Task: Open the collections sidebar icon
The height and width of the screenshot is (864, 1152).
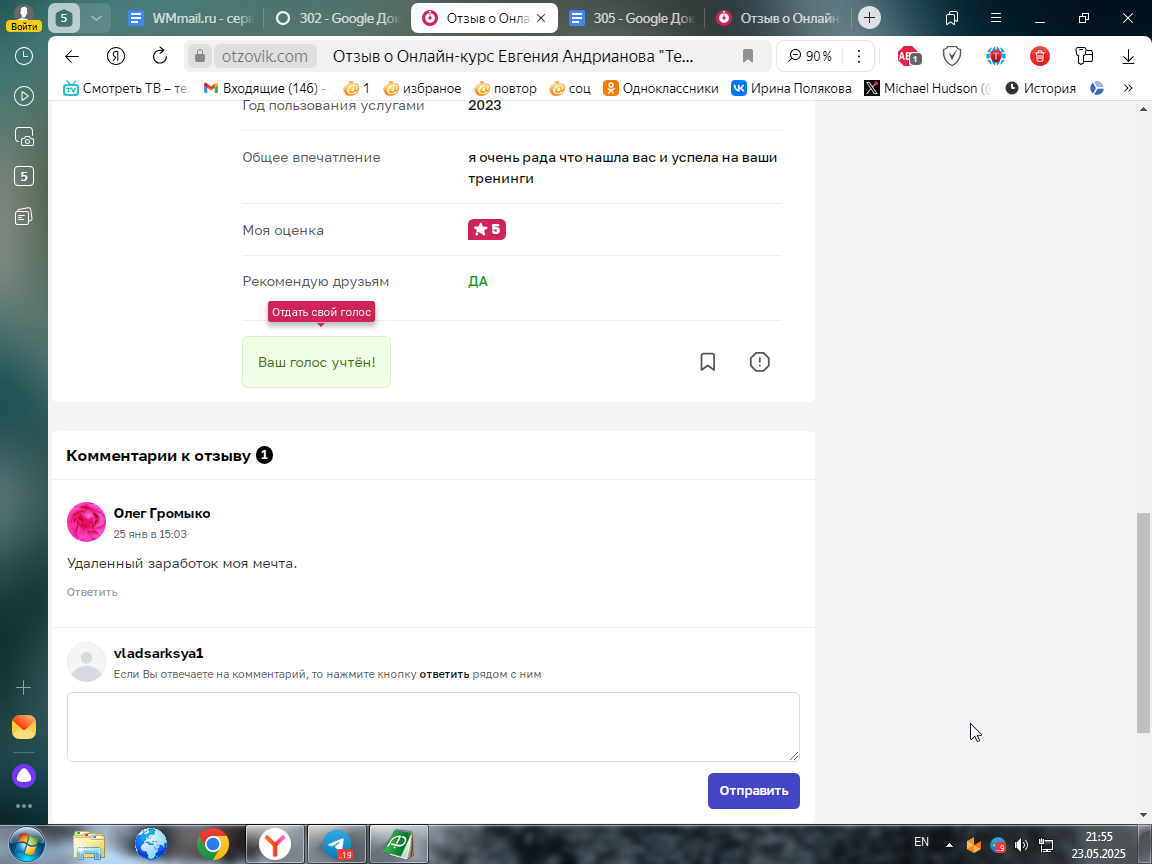Action: click(x=24, y=217)
